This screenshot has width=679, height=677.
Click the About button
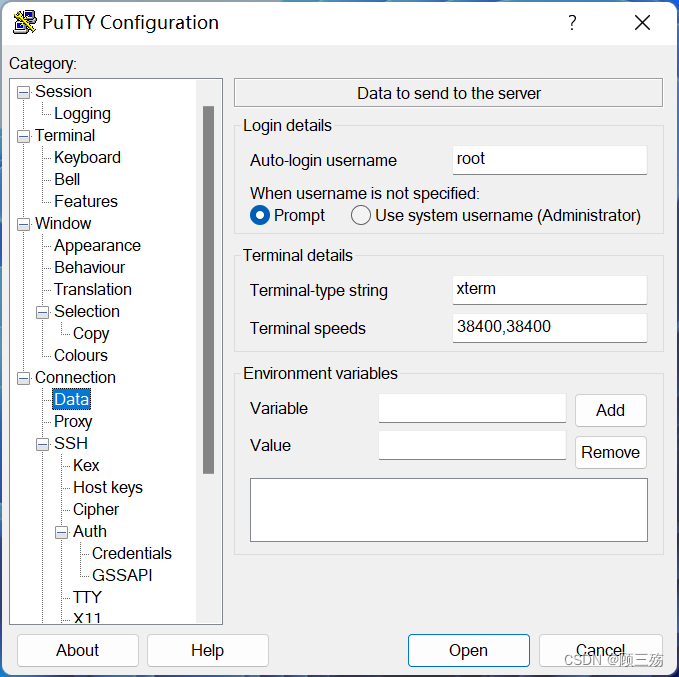coord(78,651)
